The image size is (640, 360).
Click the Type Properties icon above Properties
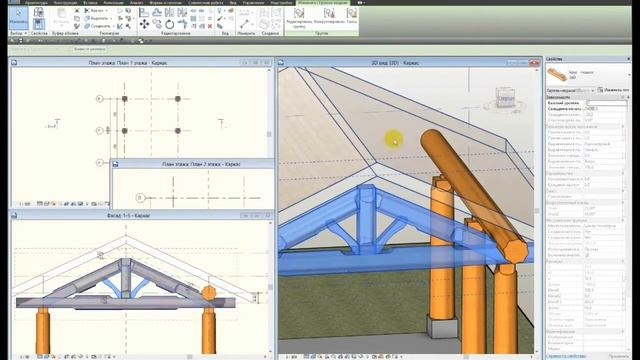(39, 12)
